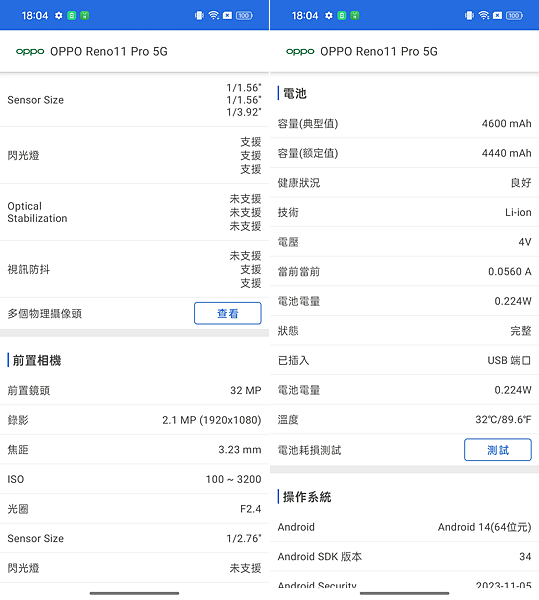This screenshot has height=600, width=539.
Task: Tap the left screen title OPPO Reno11 Pro 5G
Action: coord(109,51)
